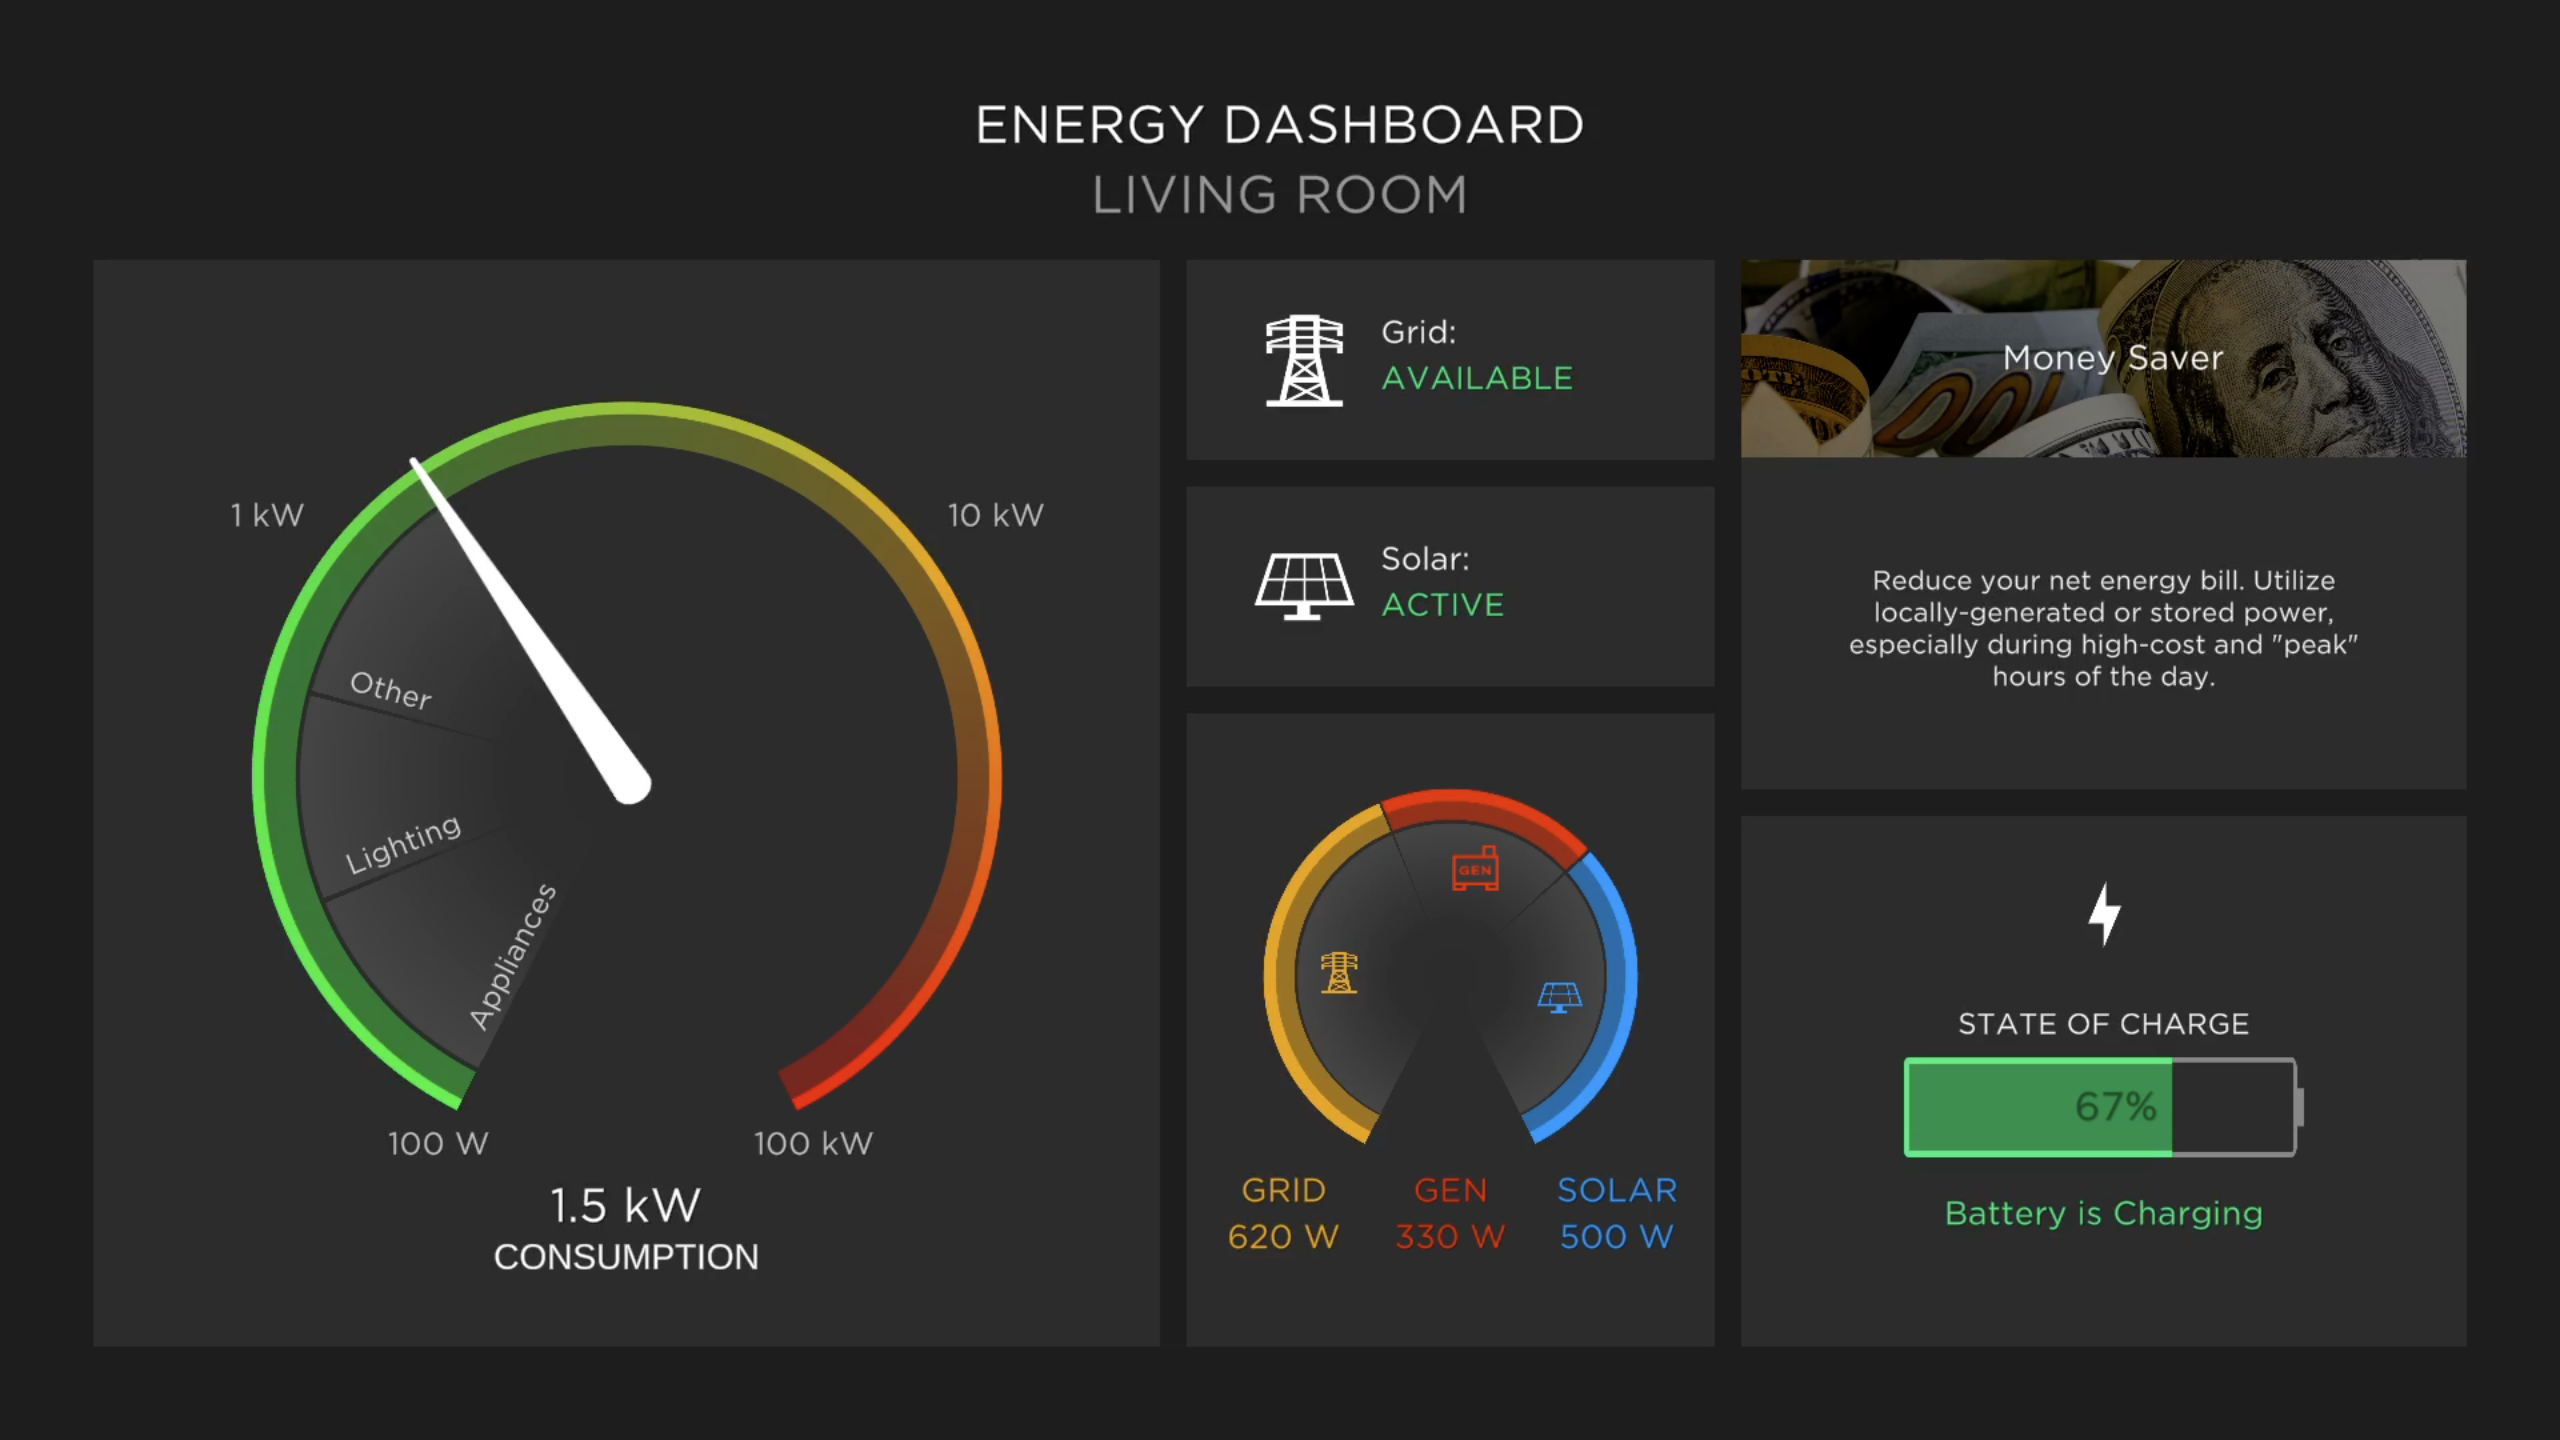This screenshot has width=2560, height=1440.
Task: Click the Solar ACTIVE status text
Action: click(1442, 604)
